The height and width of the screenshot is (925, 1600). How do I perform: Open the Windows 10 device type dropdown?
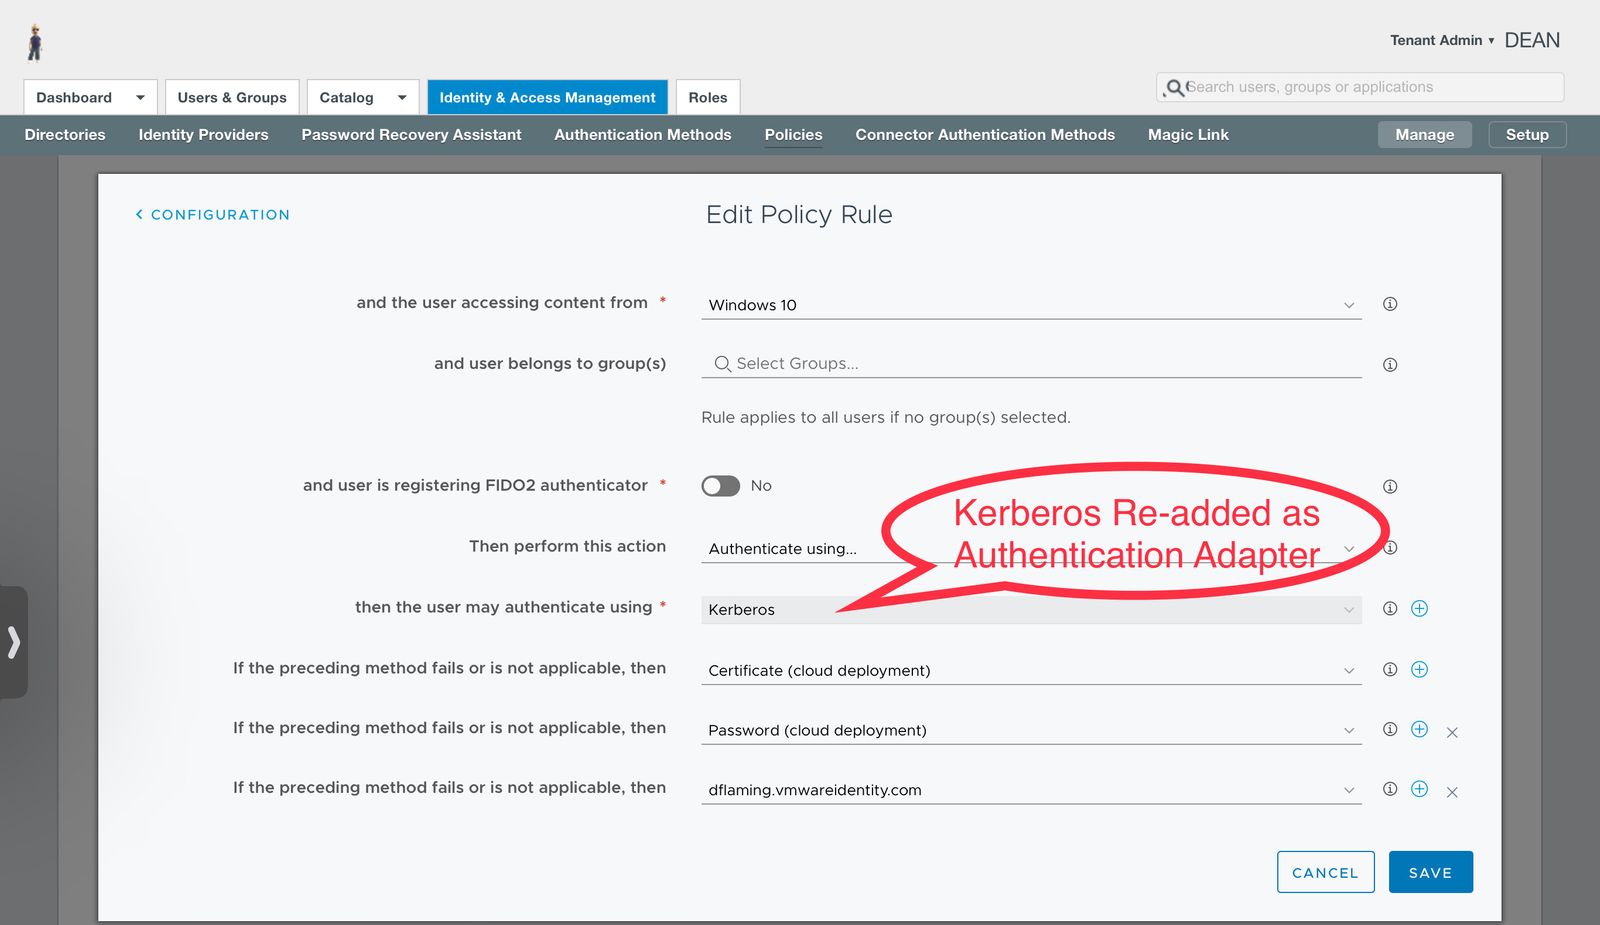pos(1030,305)
